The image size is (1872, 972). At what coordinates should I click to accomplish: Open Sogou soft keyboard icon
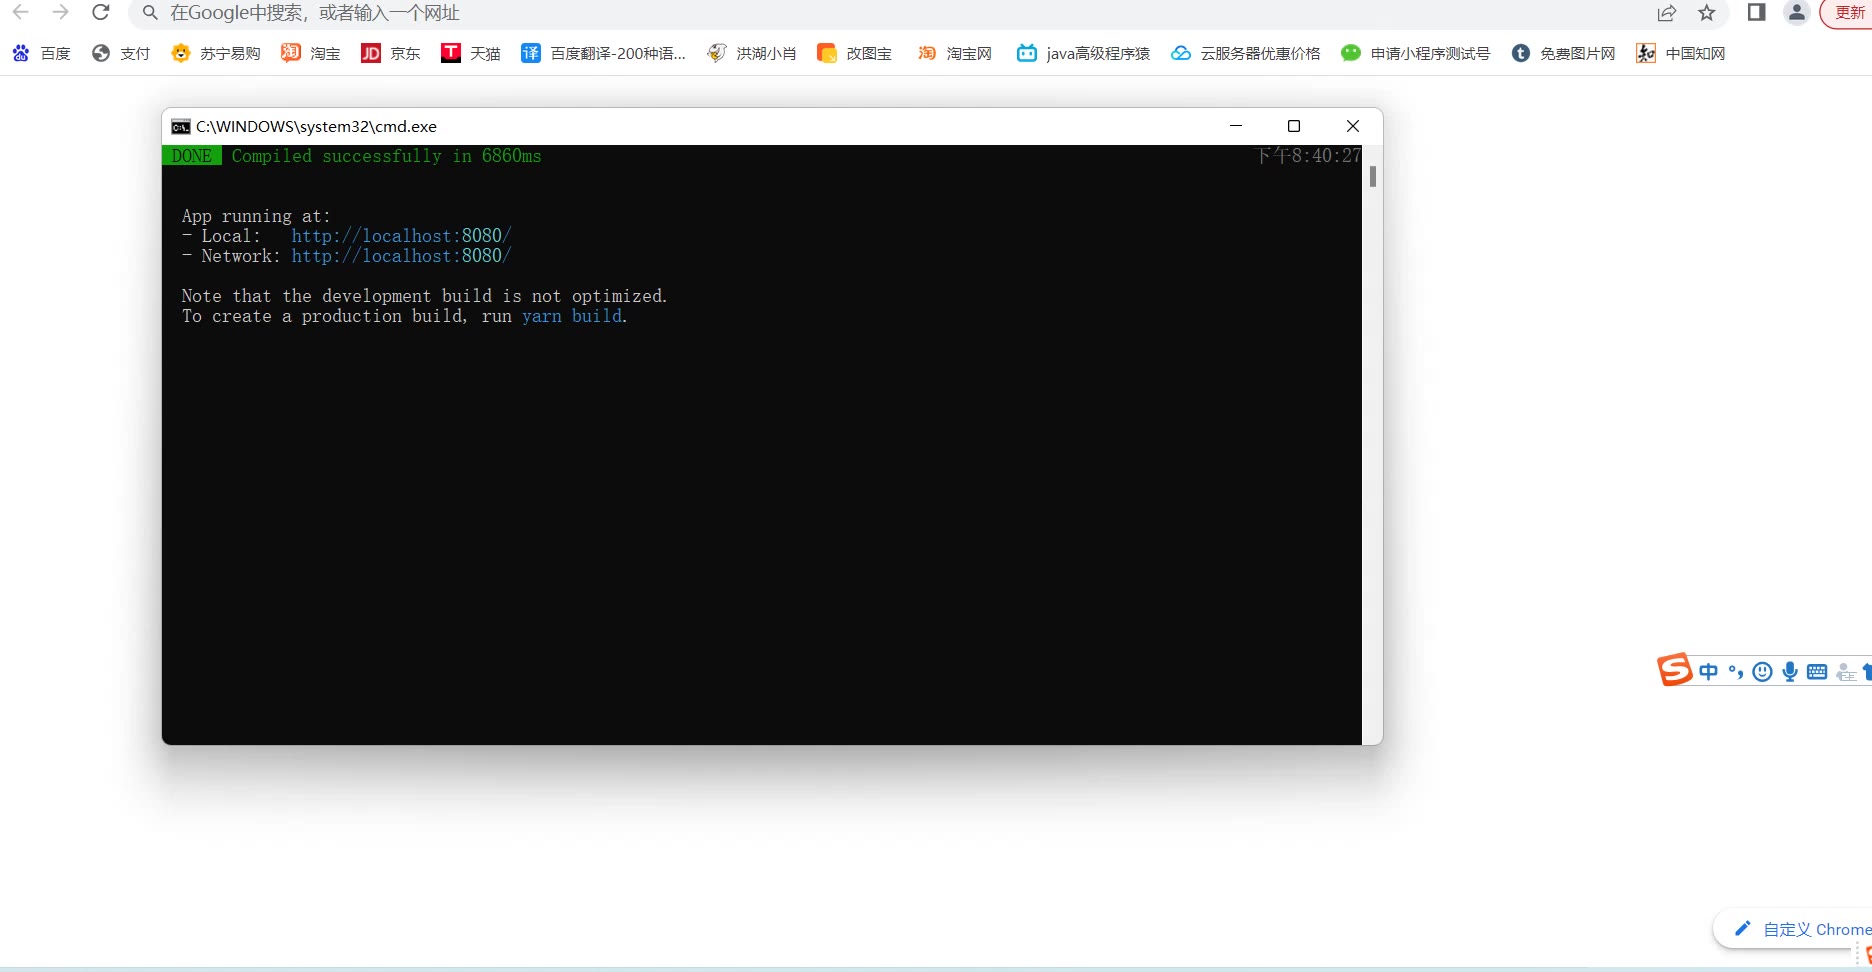[x=1817, y=672]
